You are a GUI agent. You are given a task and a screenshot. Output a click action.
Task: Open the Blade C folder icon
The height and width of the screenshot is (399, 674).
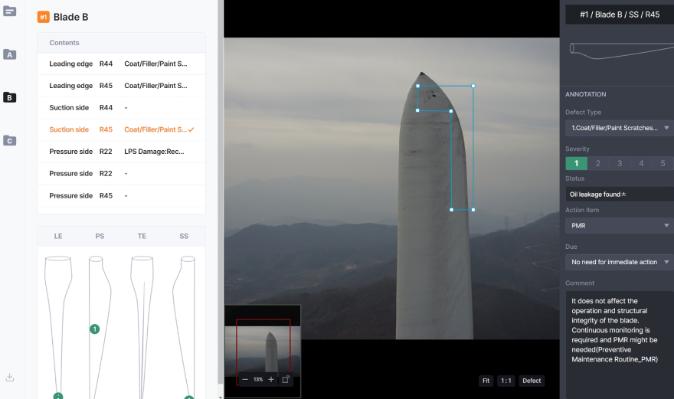[9, 141]
